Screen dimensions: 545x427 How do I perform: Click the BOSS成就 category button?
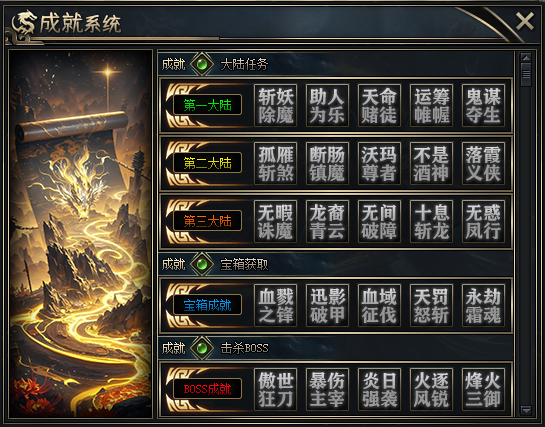(208, 389)
